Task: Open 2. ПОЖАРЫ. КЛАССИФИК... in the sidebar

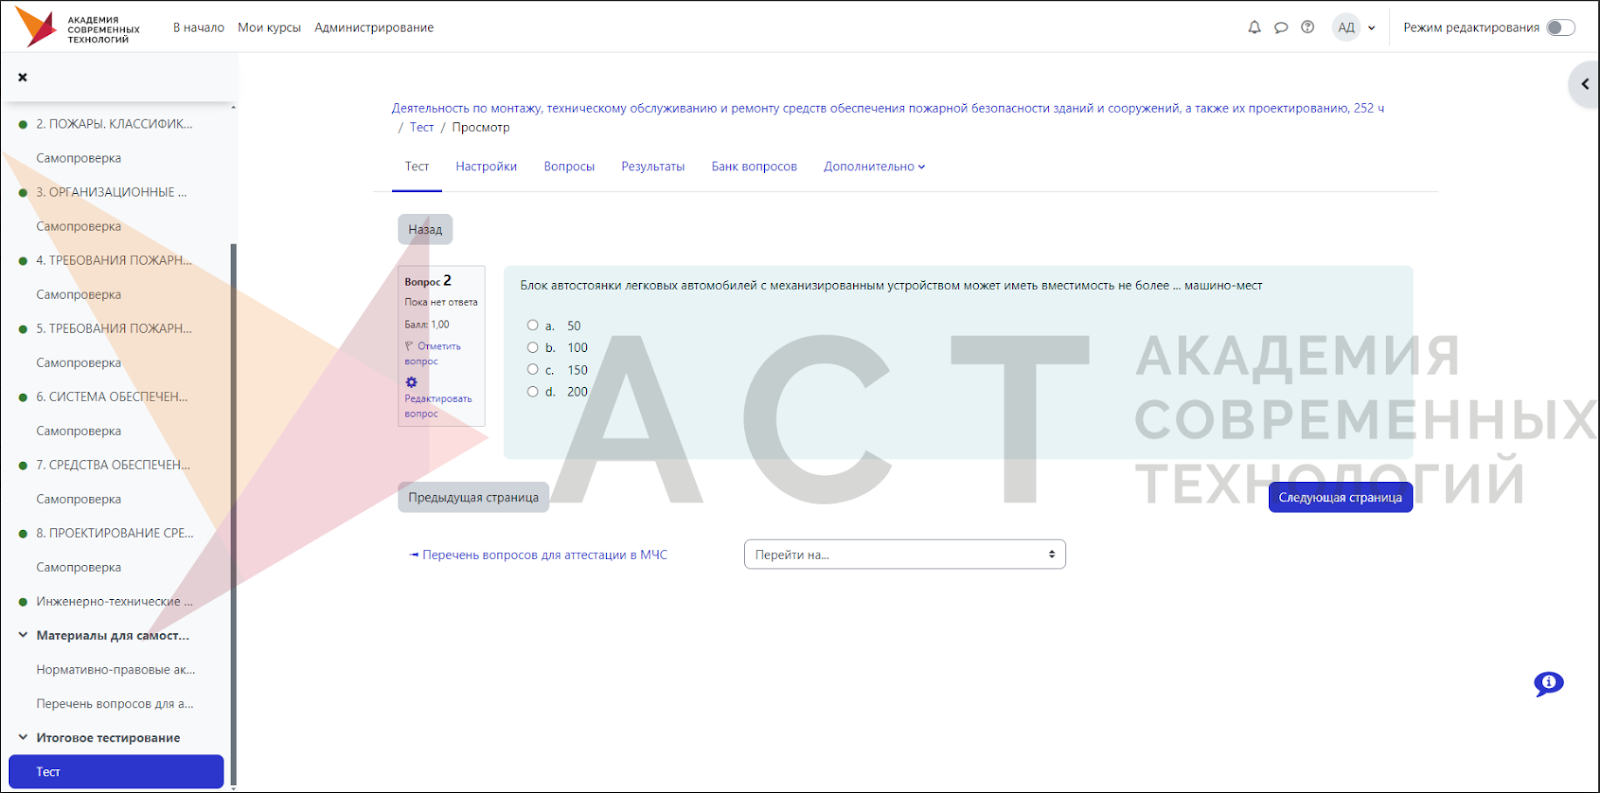Action: 114,124
